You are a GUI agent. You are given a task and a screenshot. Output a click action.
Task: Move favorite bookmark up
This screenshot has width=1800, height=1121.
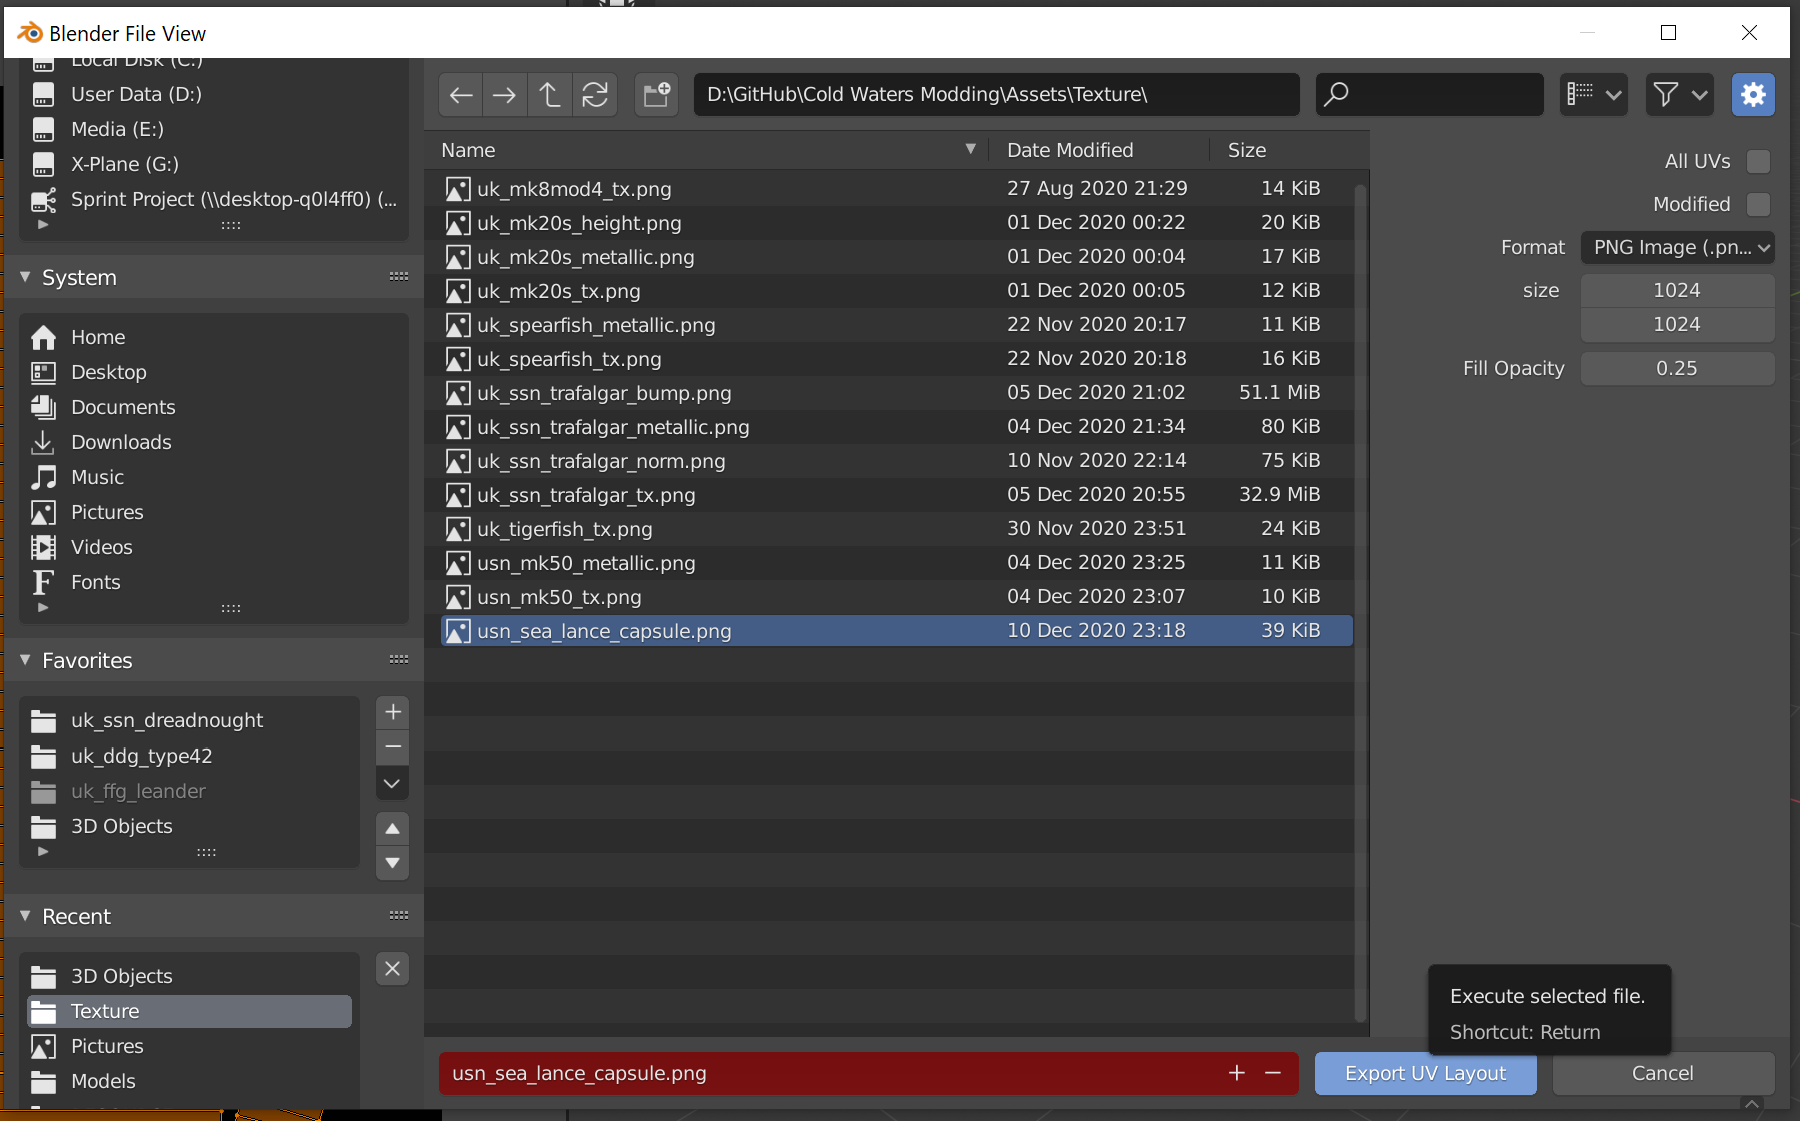tap(393, 829)
